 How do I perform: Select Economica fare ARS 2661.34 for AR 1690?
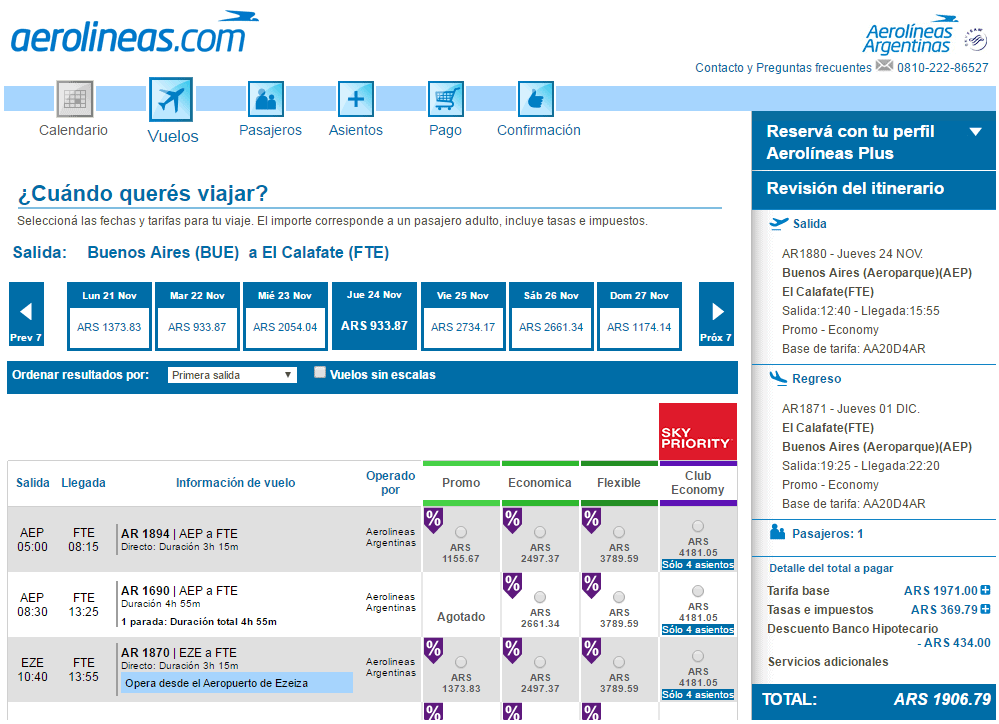[x=540, y=597]
